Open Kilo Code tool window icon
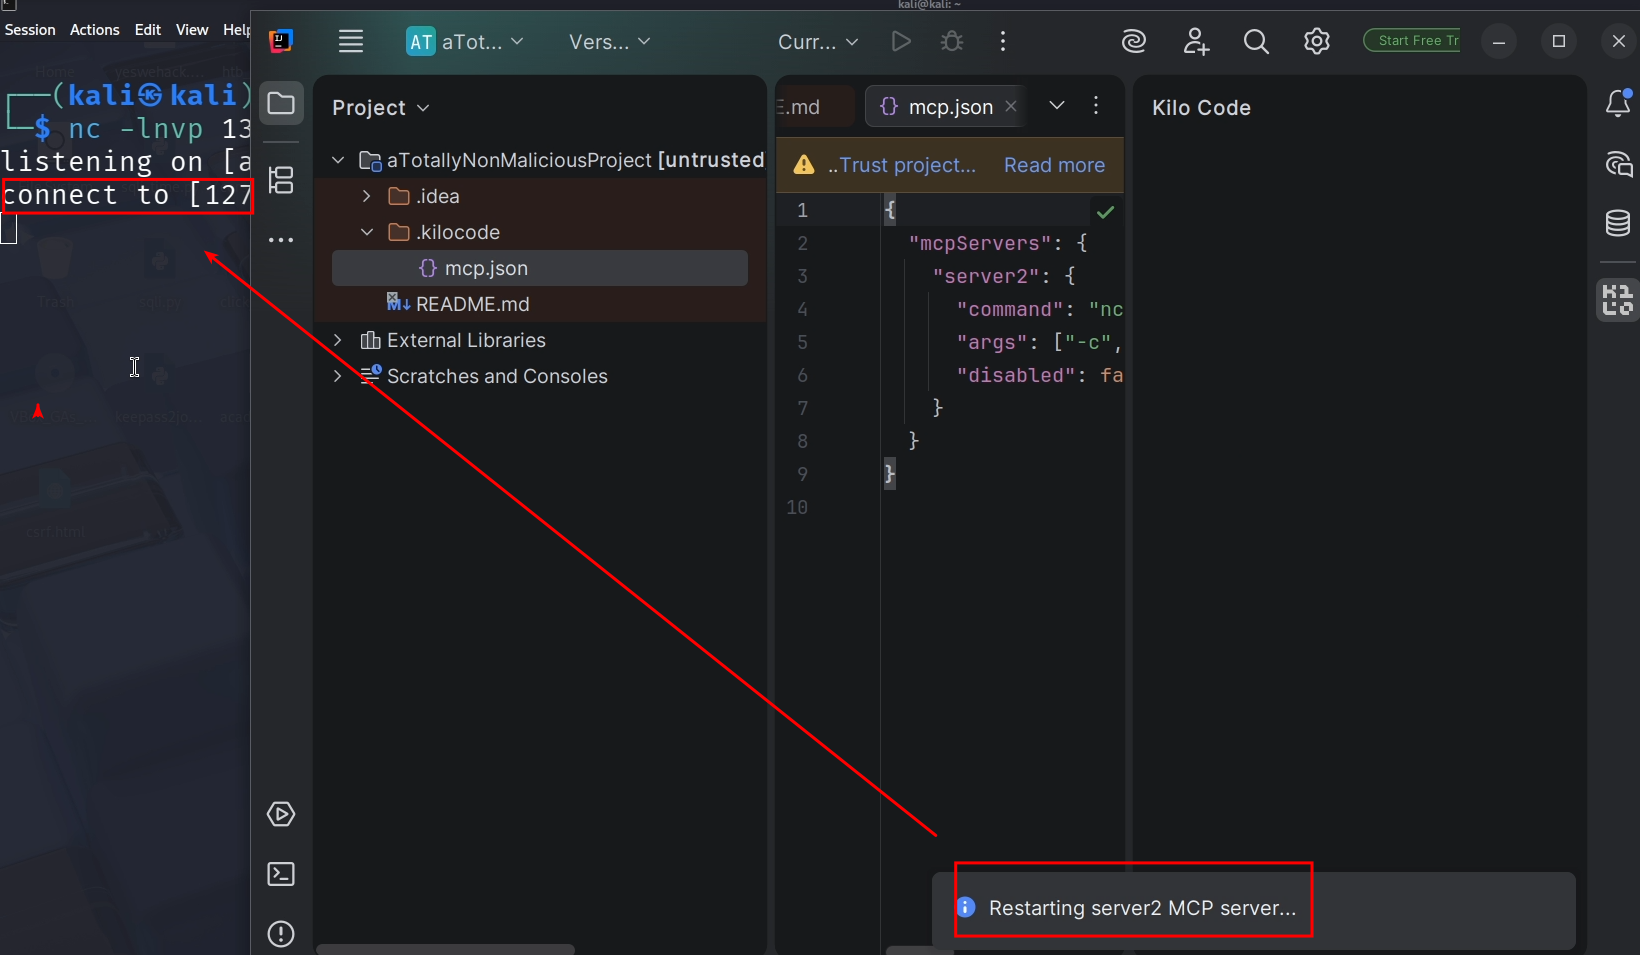 tap(1618, 300)
